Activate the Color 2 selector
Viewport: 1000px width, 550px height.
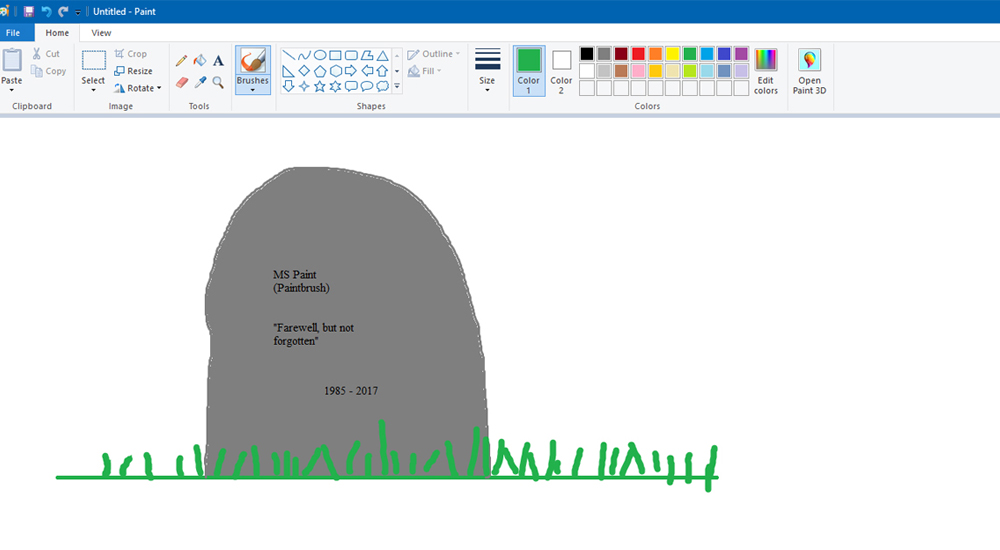pos(561,71)
